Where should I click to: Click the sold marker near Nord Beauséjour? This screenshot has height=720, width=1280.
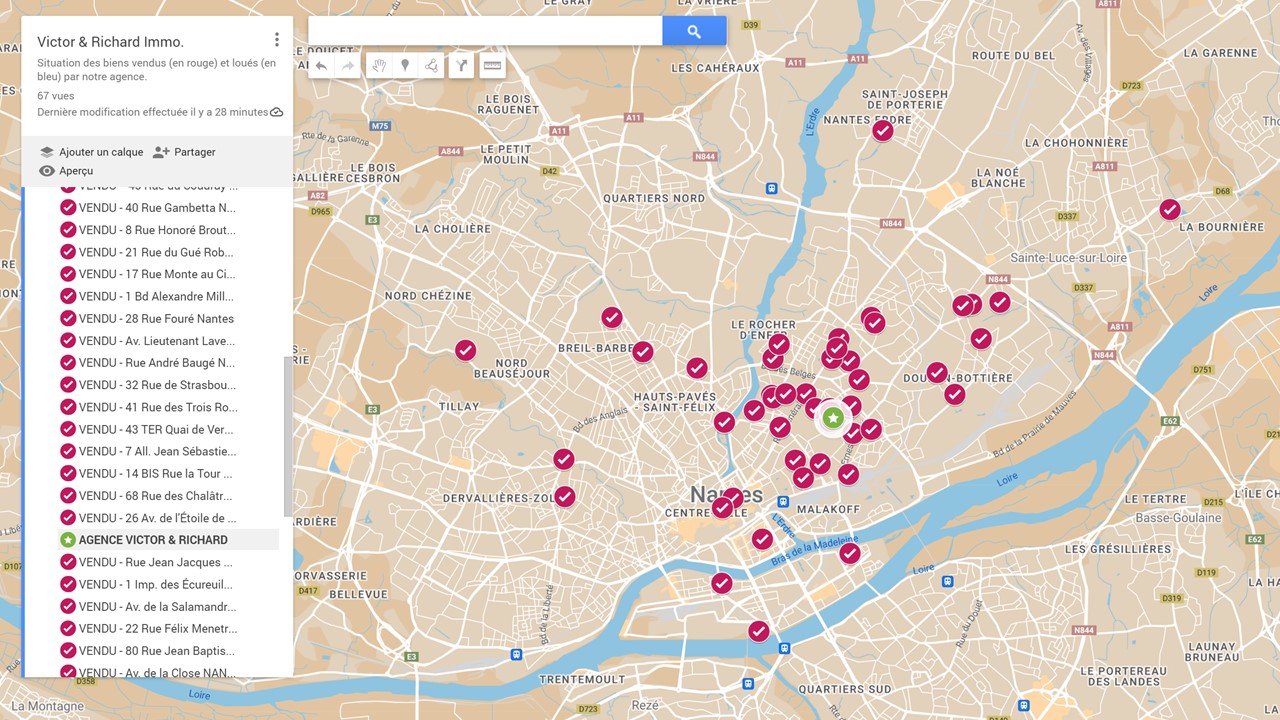click(466, 350)
